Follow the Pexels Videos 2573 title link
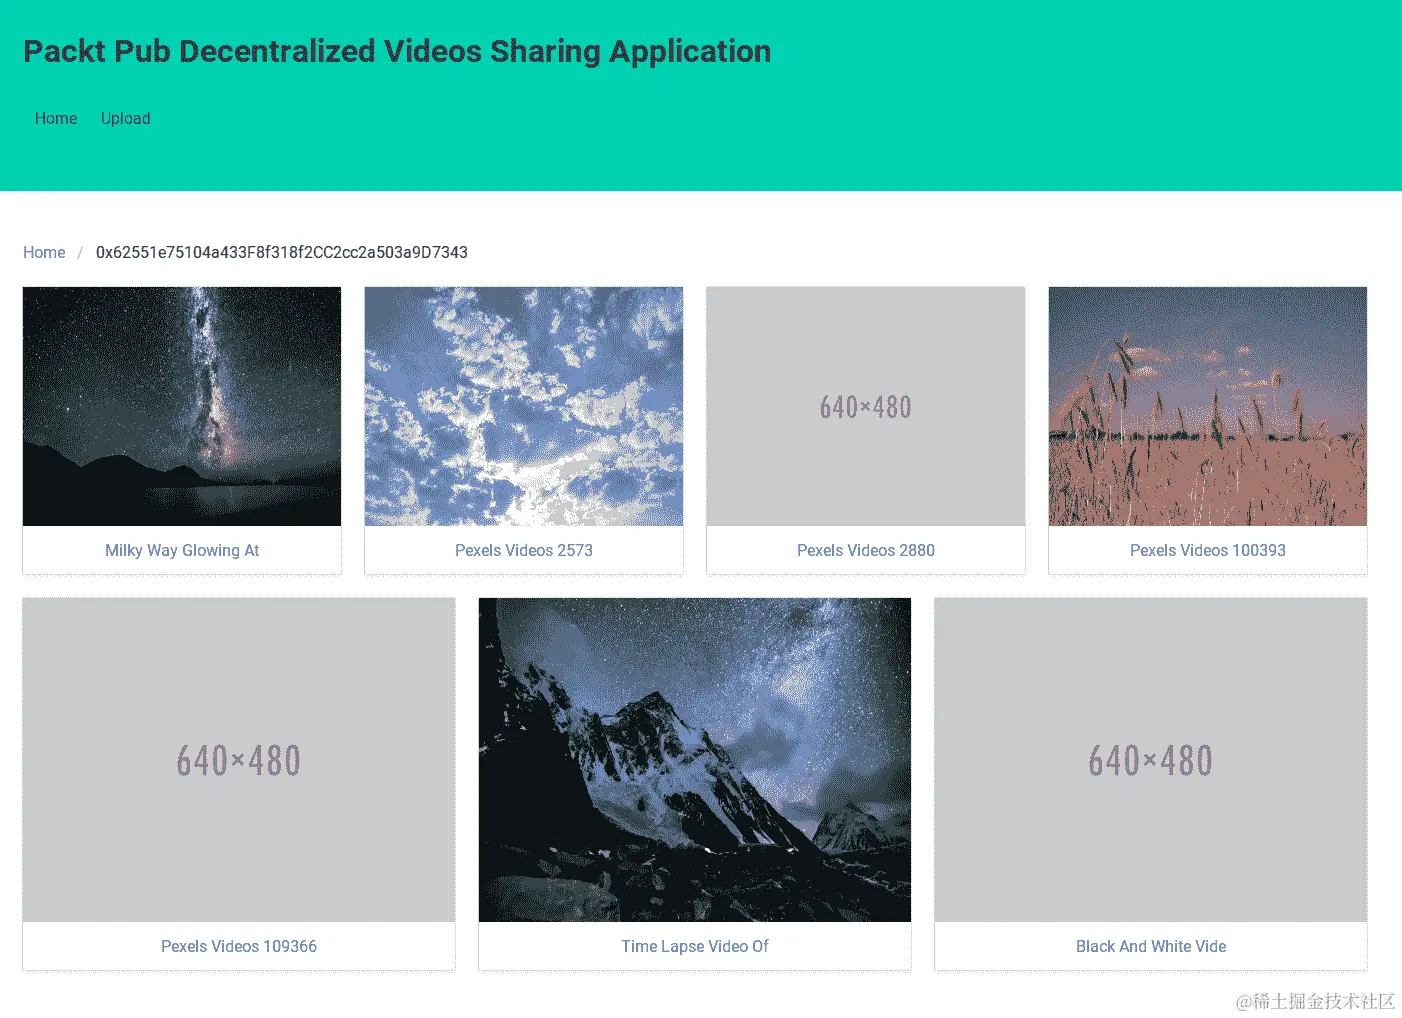1402x1018 pixels. (x=524, y=550)
